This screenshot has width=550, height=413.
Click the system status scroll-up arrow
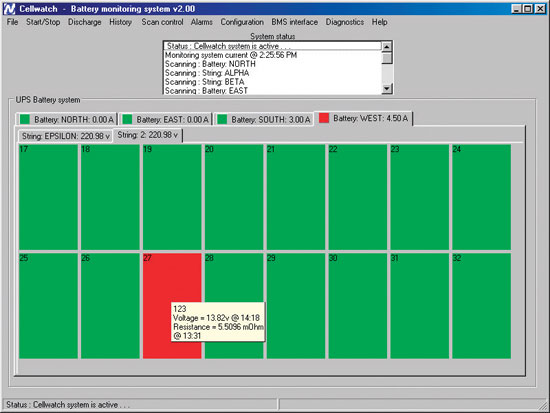click(387, 46)
